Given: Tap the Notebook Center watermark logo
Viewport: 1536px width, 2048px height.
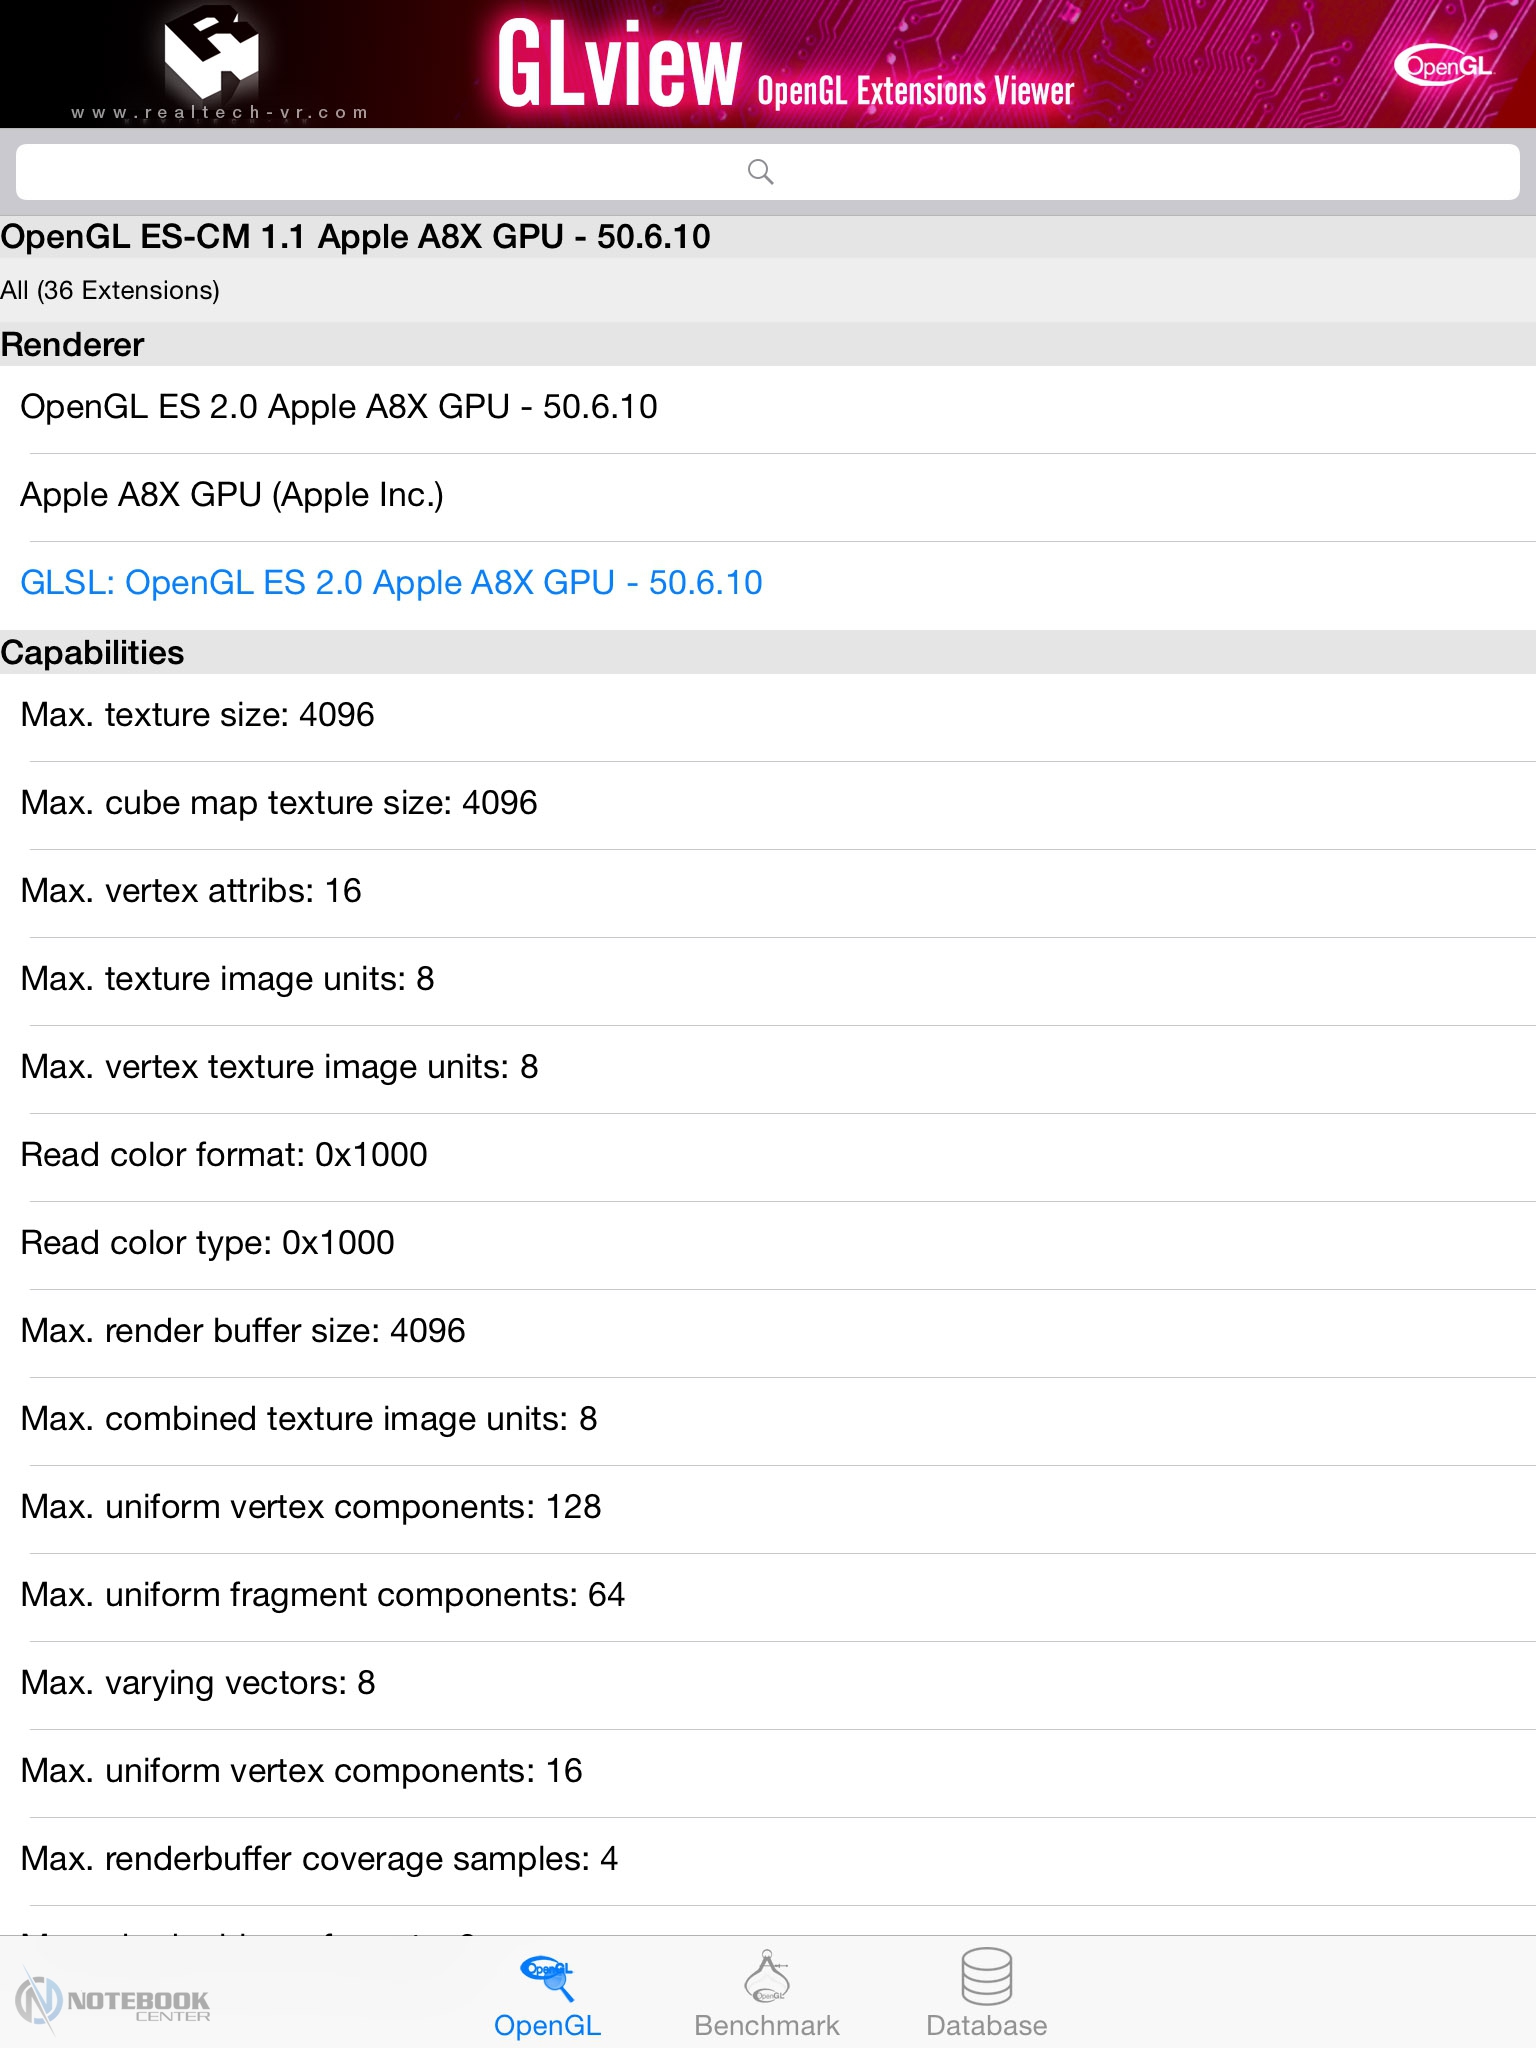Looking at the screenshot, I should 113,2001.
